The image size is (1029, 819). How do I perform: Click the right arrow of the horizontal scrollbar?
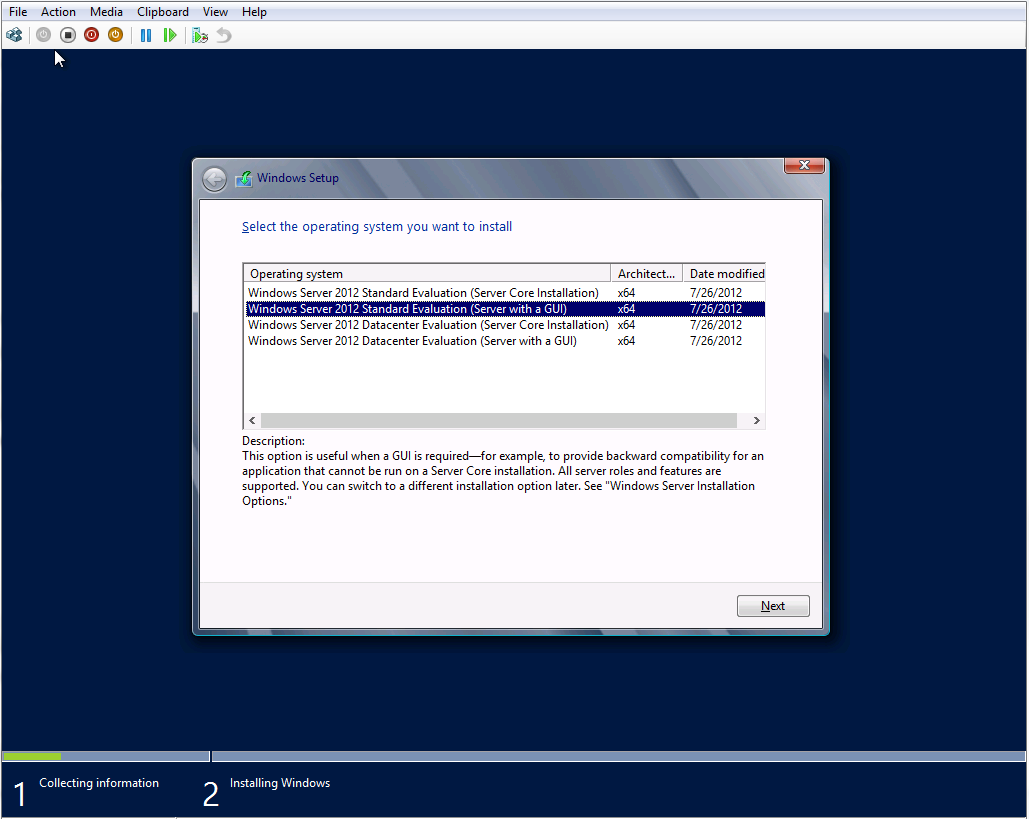pos(757,421)
